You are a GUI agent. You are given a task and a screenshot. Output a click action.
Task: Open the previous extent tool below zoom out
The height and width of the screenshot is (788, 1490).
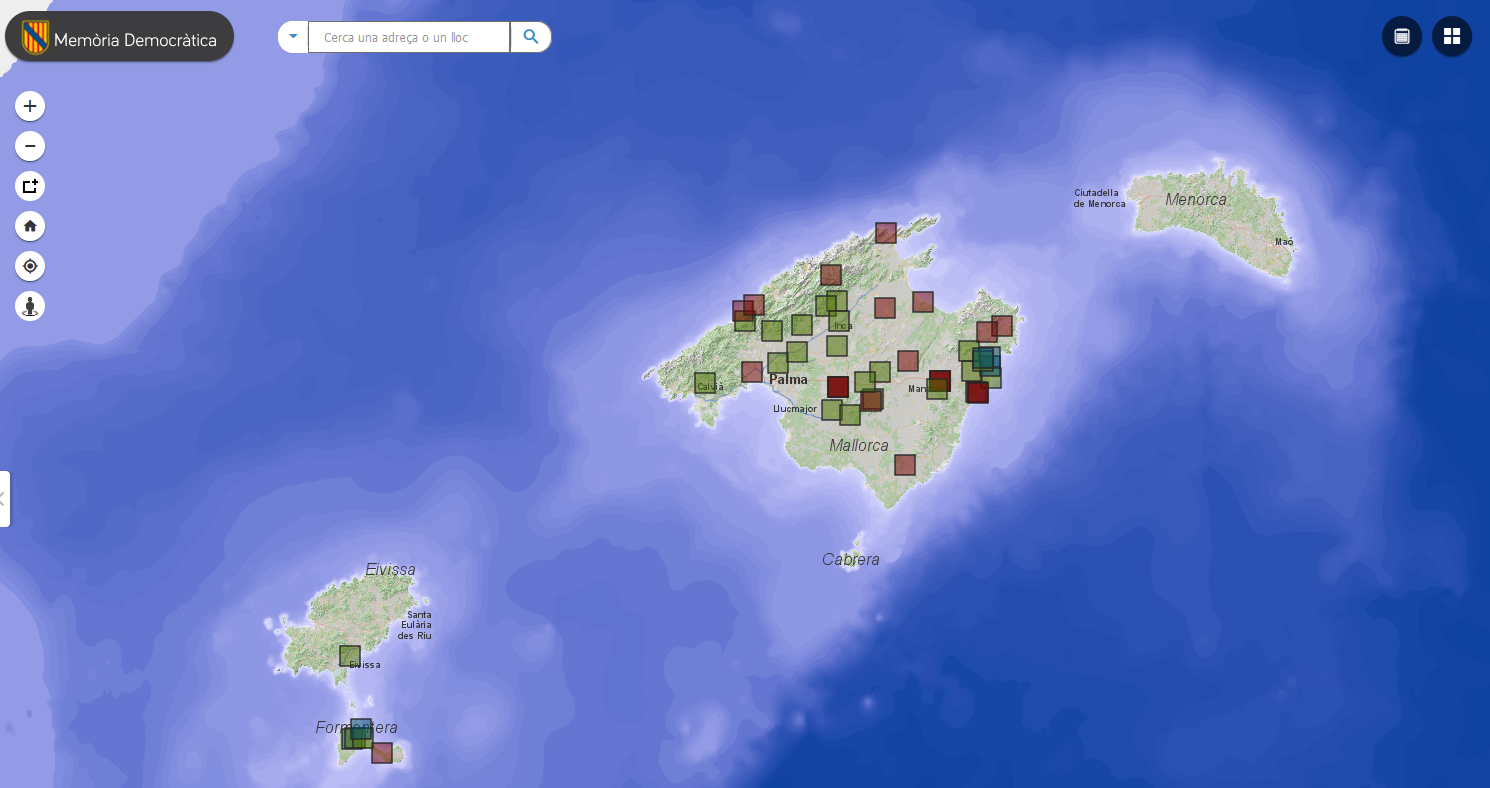click(29, 185)
